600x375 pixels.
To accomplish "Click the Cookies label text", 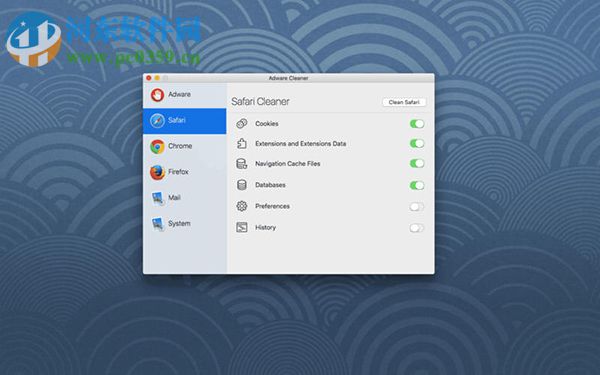I will [267, 124].
